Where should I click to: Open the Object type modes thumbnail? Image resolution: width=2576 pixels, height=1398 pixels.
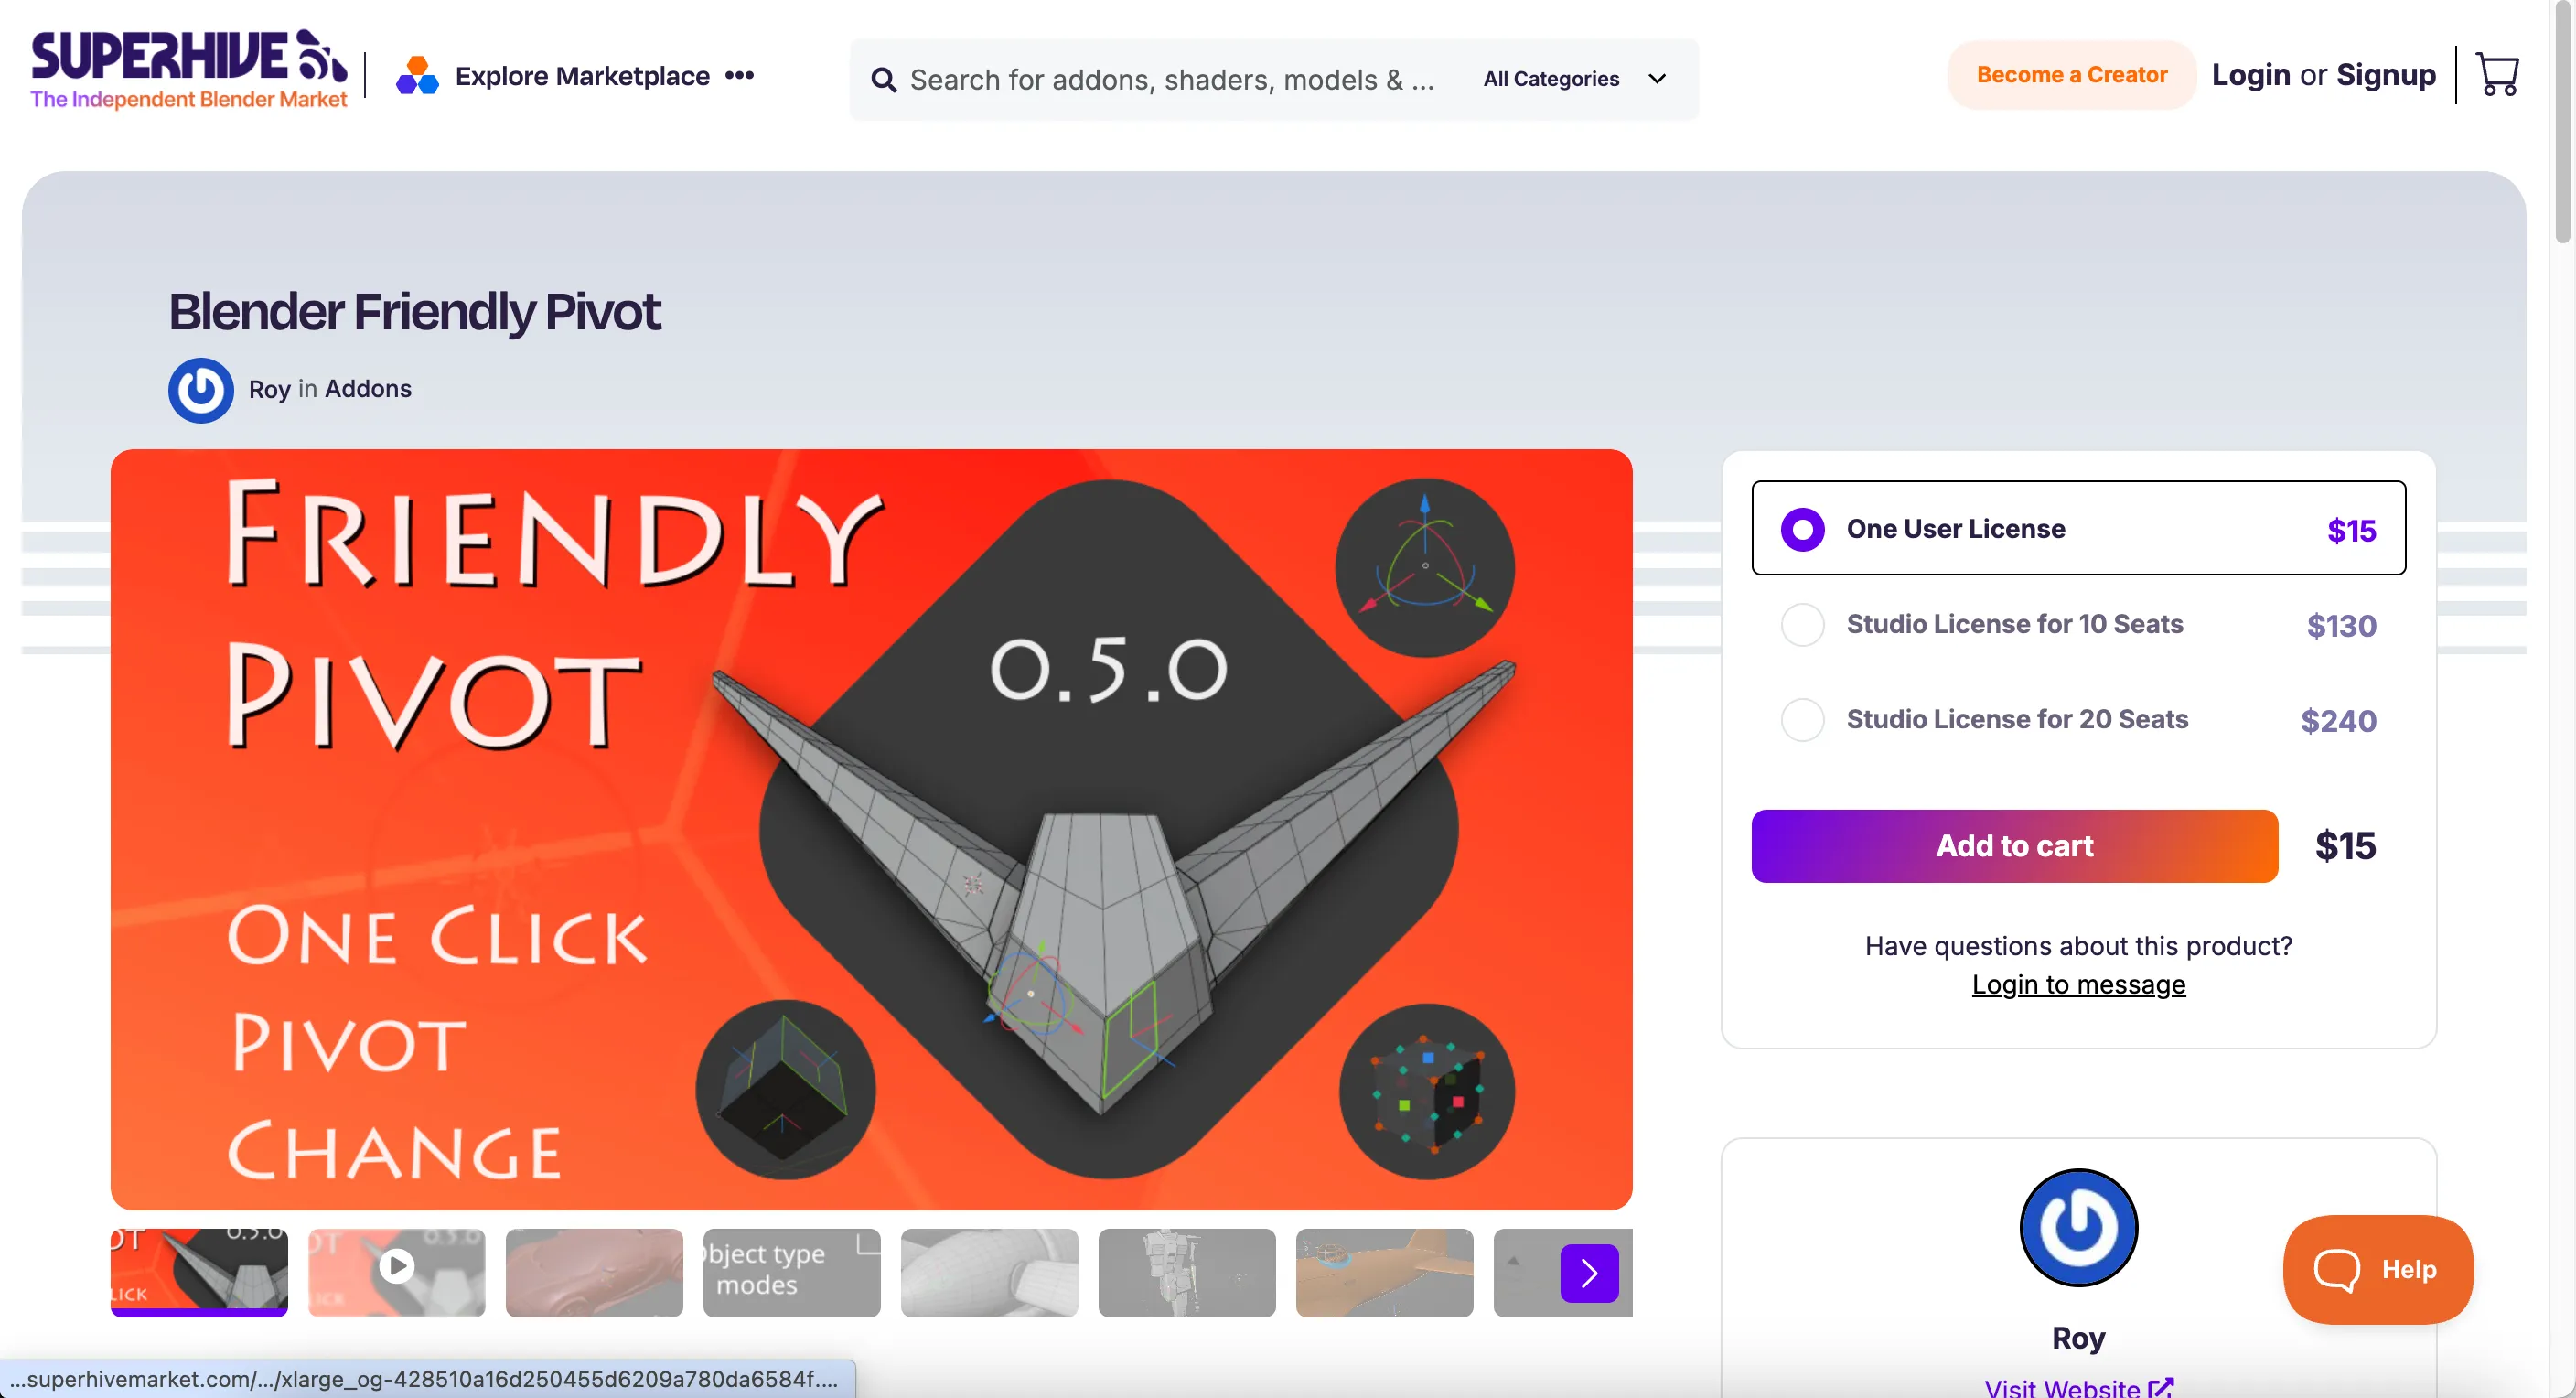click(791, 1272)
